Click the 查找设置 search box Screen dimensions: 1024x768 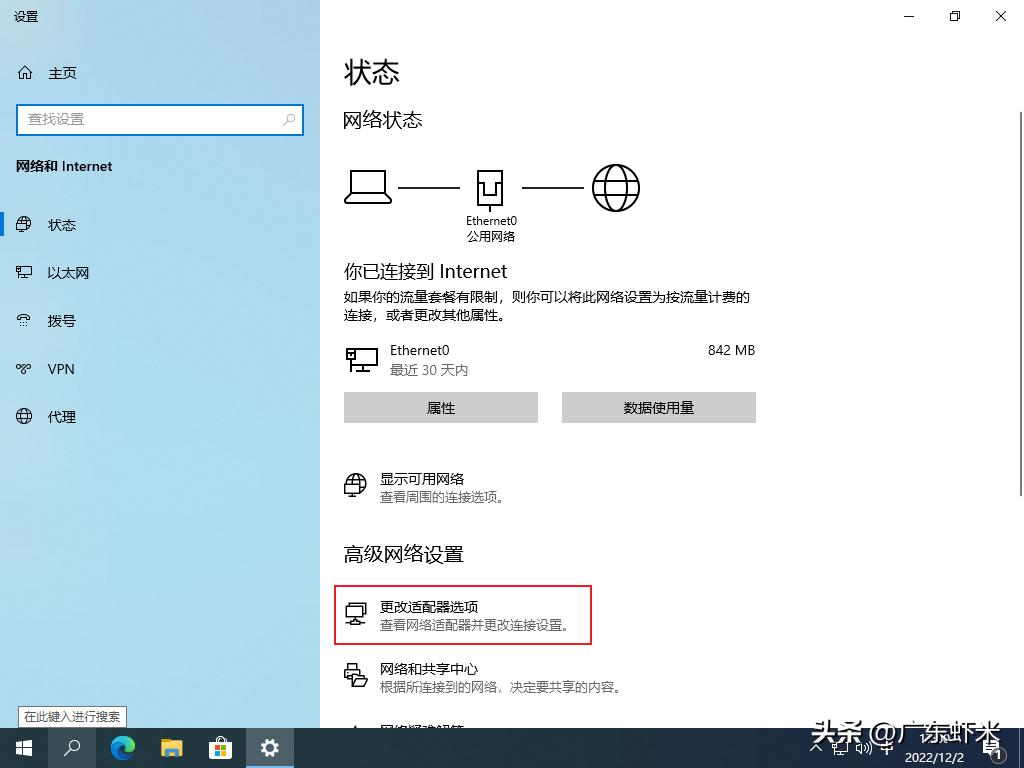click(x=160, y=119)
